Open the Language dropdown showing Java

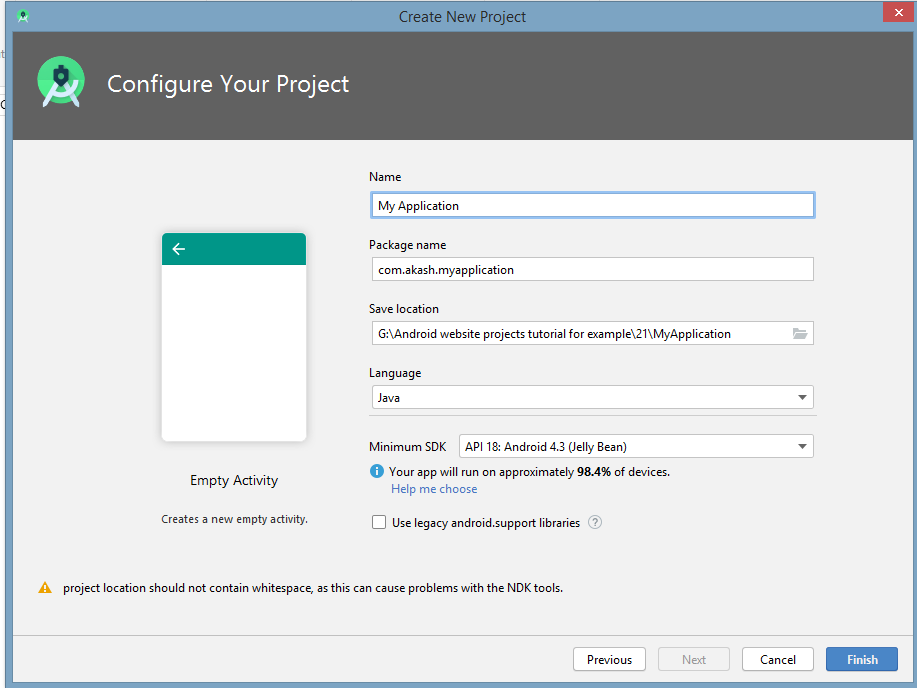592,397
